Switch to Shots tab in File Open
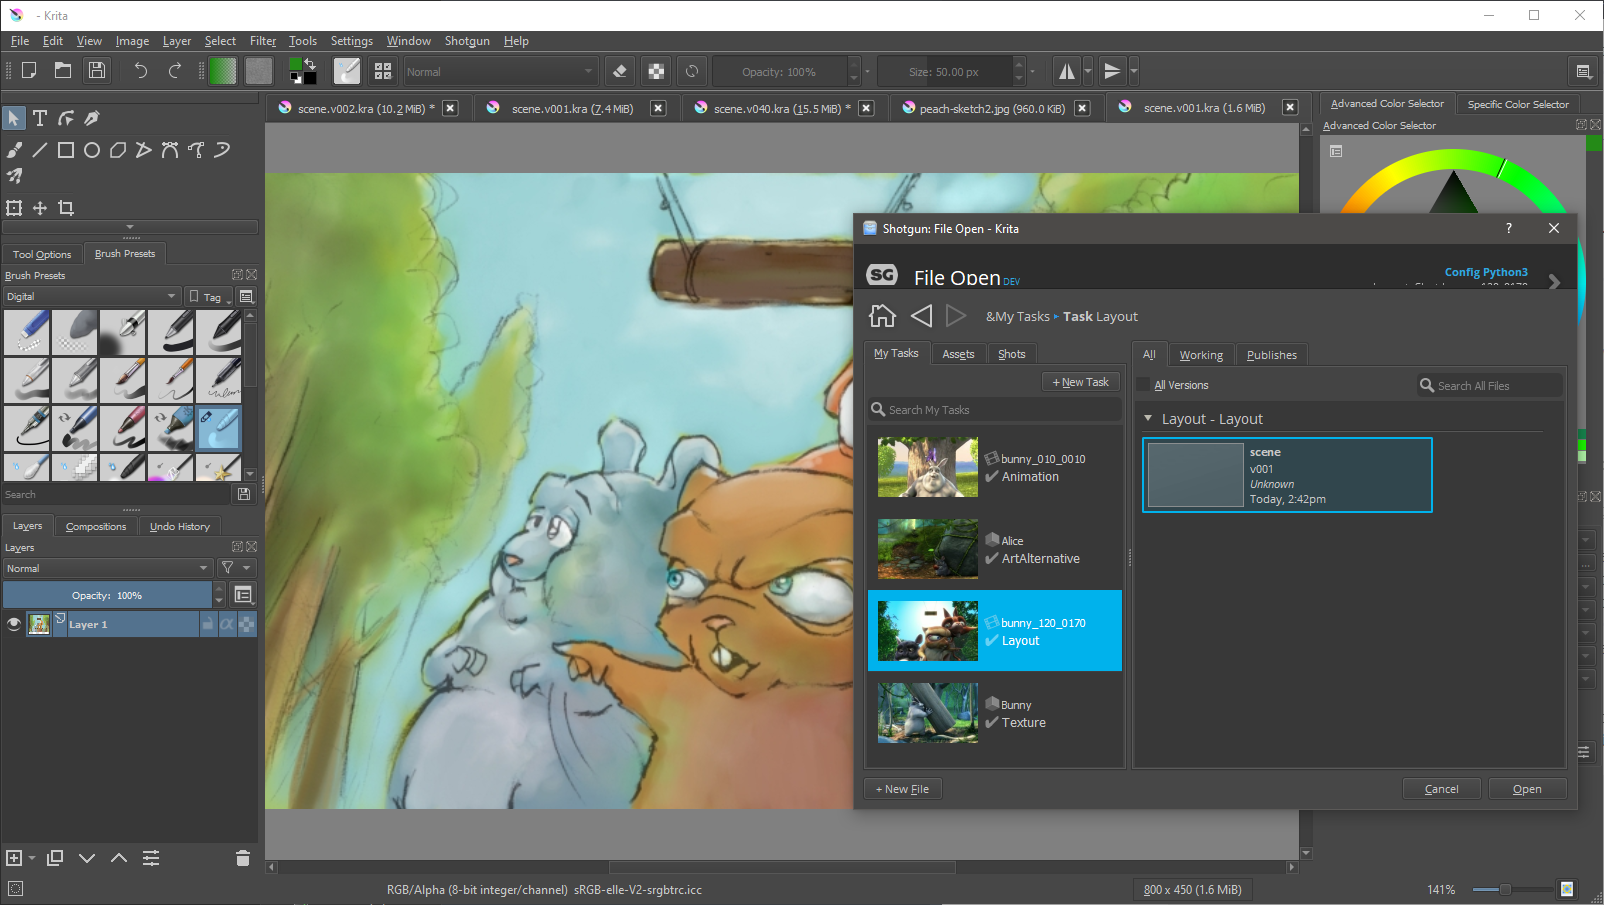The image size is (1604, 905). coord(1011,354)
